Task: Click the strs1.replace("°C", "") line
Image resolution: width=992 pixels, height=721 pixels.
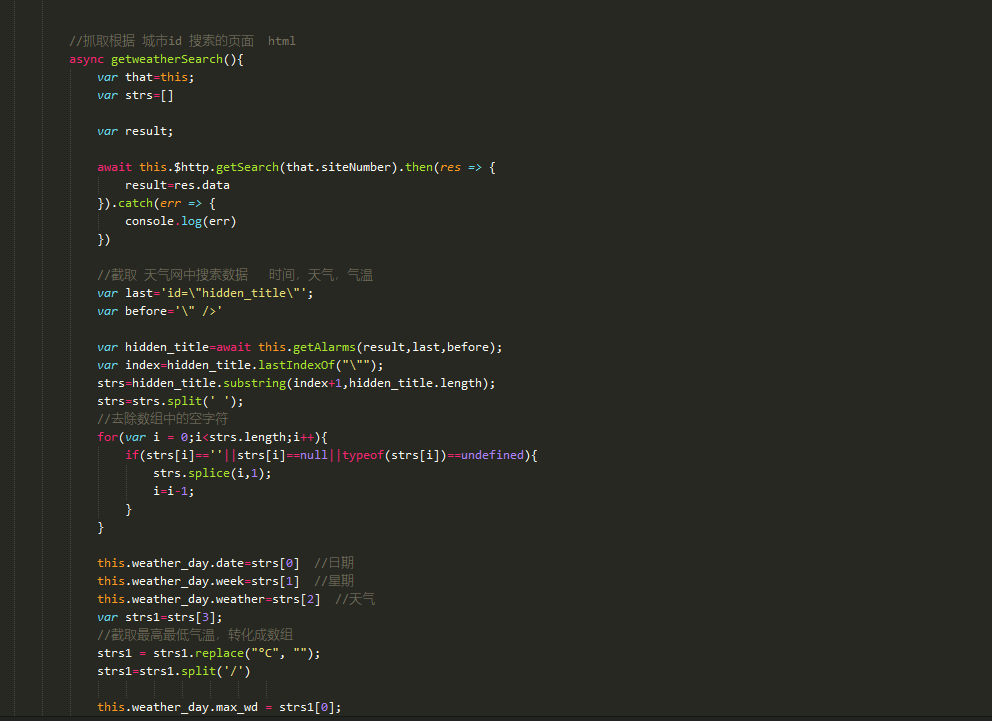Action: [209, 653]
